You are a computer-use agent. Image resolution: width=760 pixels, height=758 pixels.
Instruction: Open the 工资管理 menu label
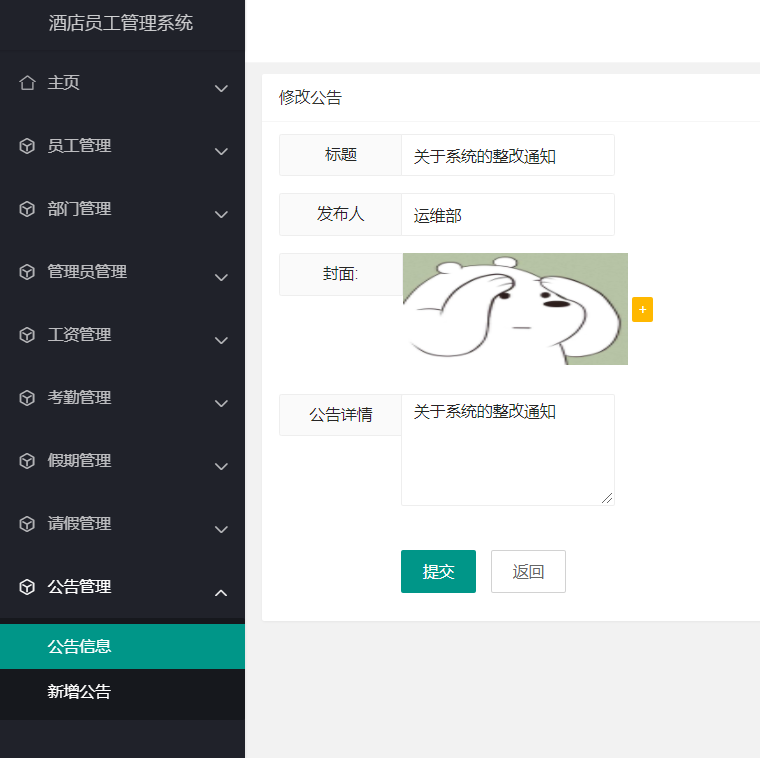[x=79, y=334]
